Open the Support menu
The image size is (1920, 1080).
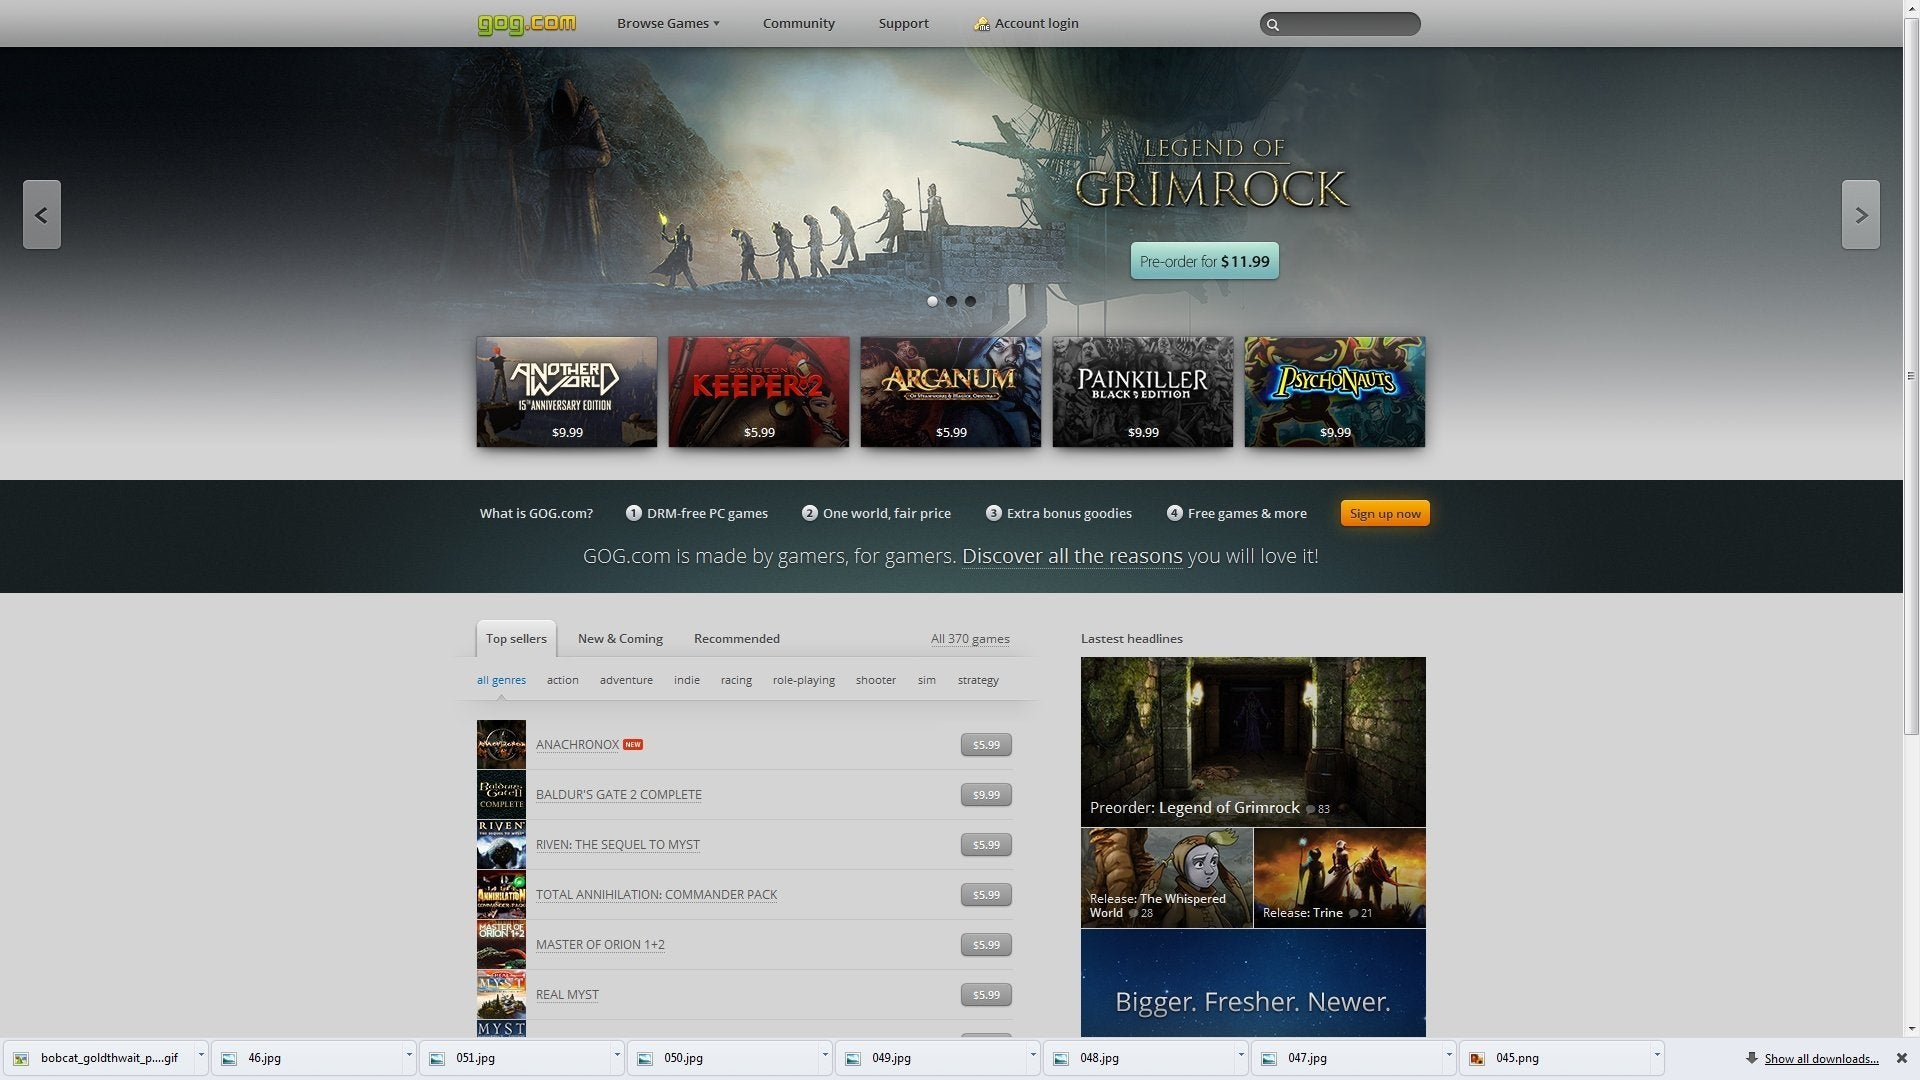click(x=903, y=23)
